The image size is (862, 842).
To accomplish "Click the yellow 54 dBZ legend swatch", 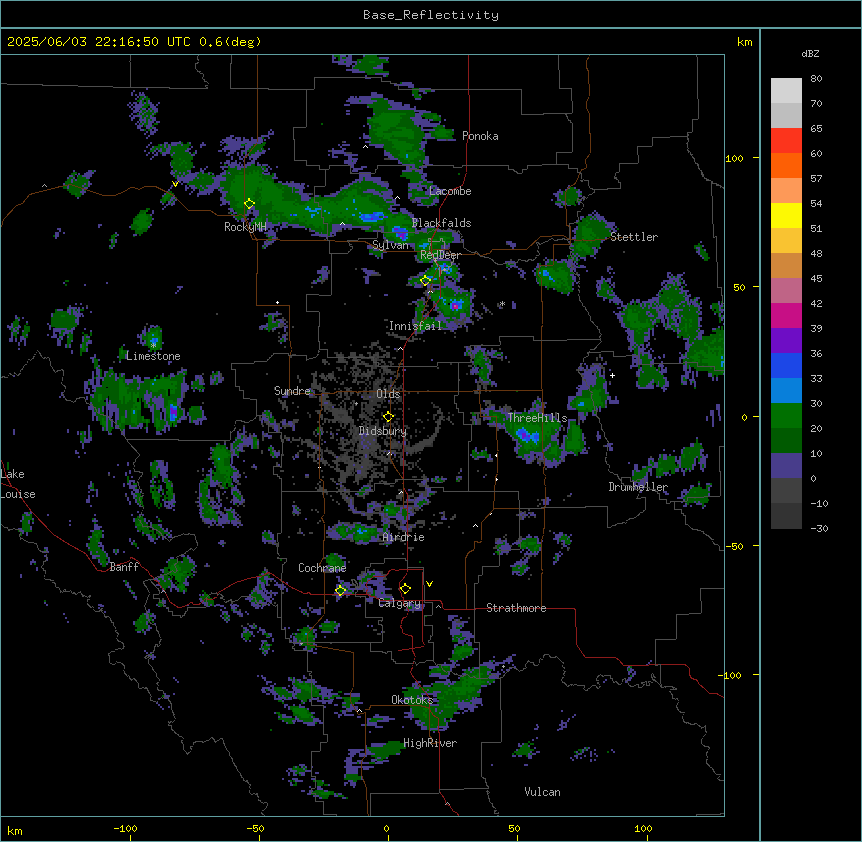I will coord(786,215).
